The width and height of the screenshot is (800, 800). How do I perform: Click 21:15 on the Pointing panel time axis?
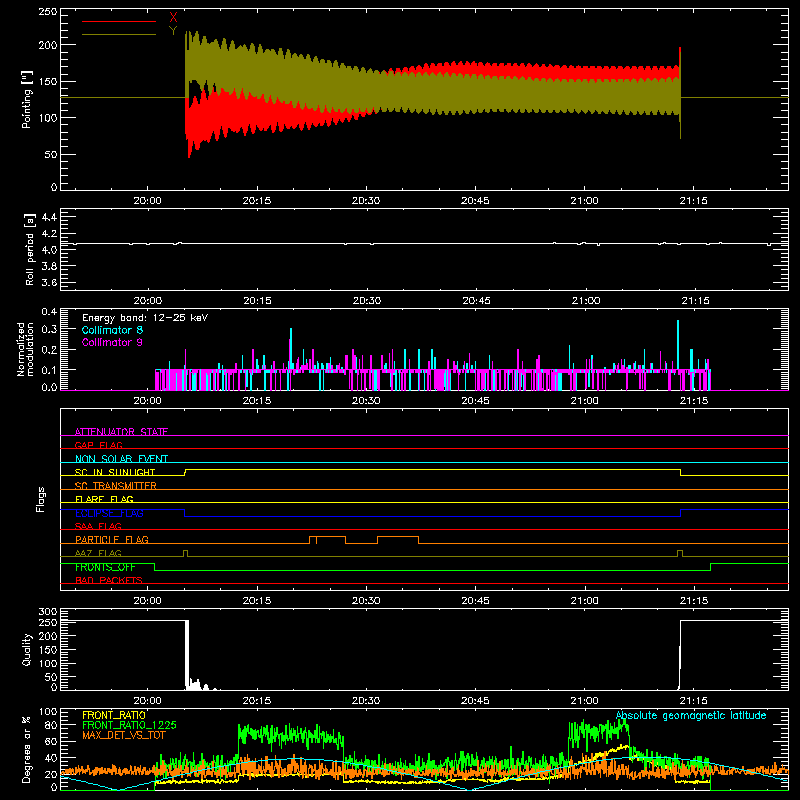[693, 201]
